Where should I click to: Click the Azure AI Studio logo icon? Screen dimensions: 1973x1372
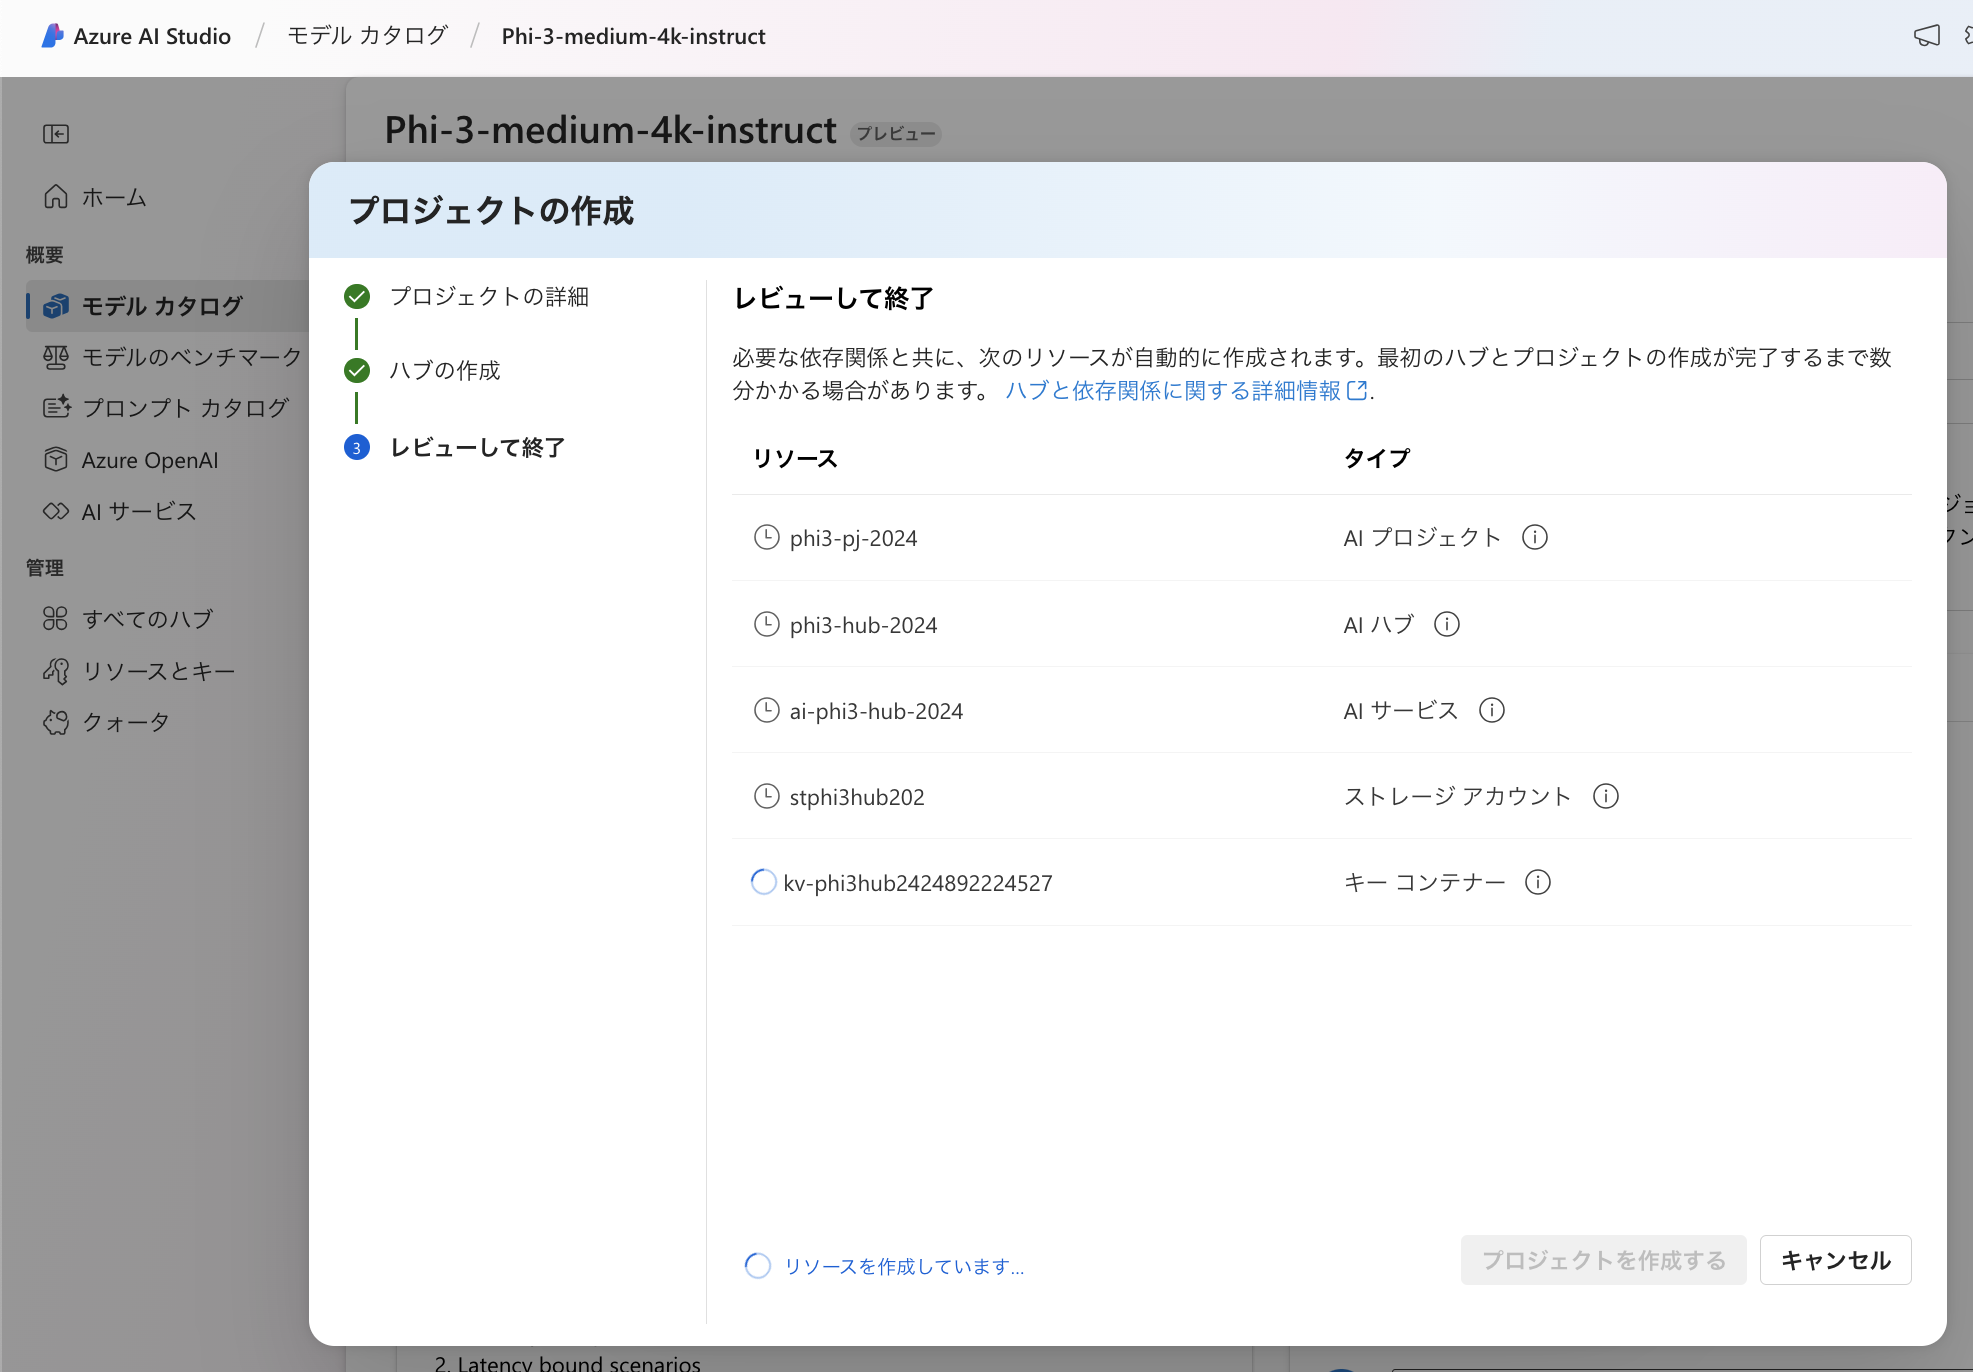click(x=52, y=36)
